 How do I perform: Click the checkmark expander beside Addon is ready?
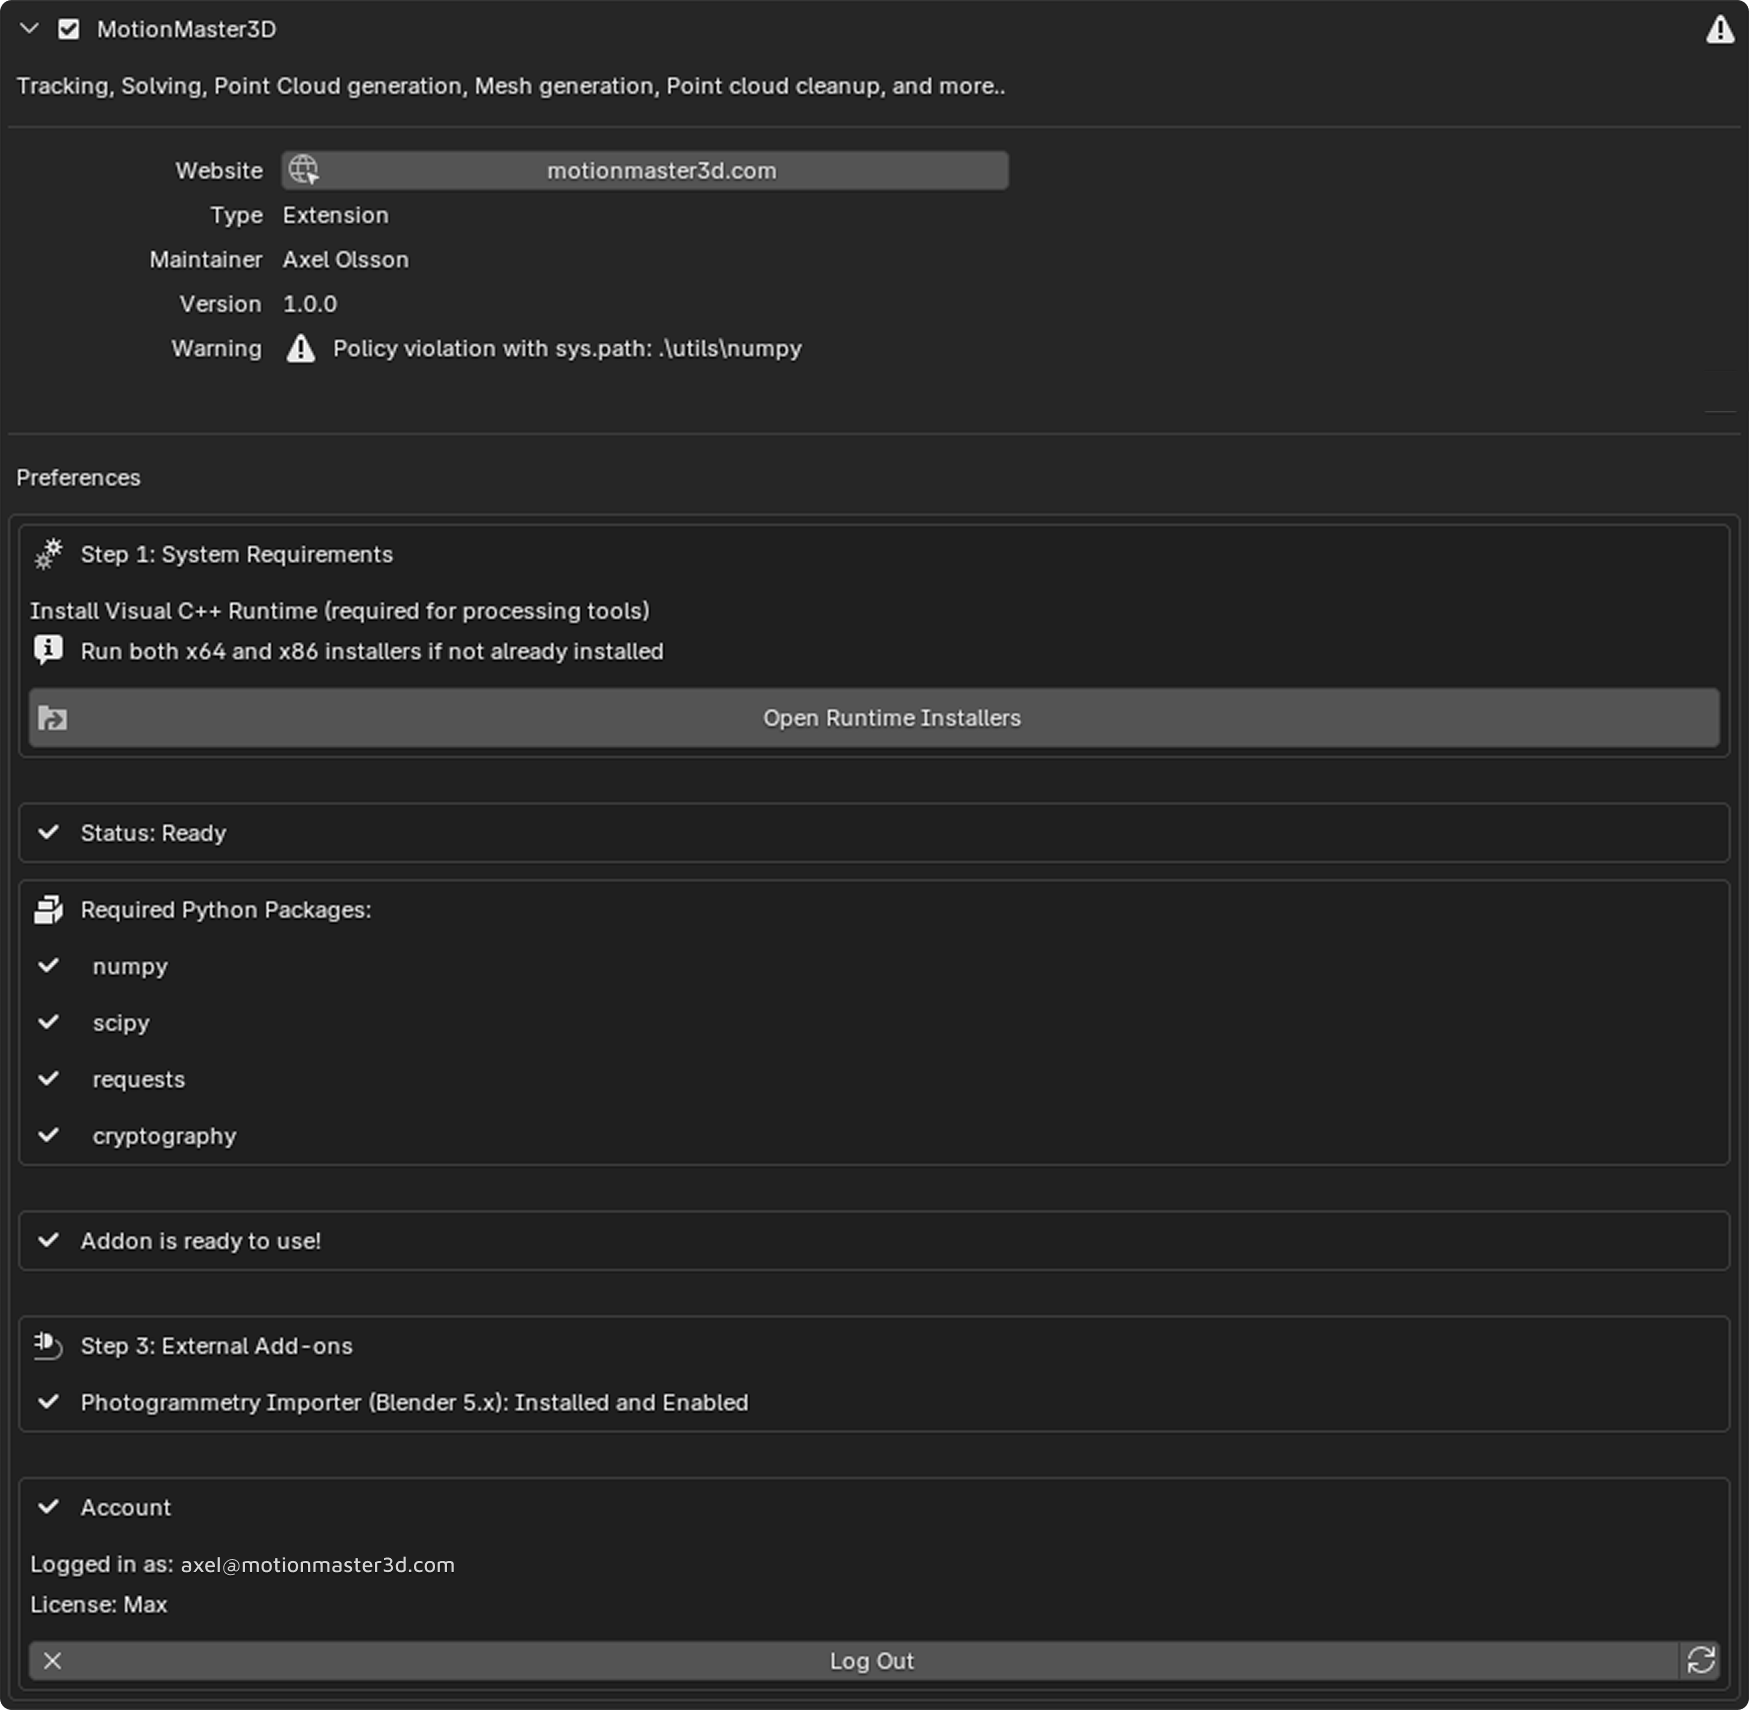coord(49,1240)
